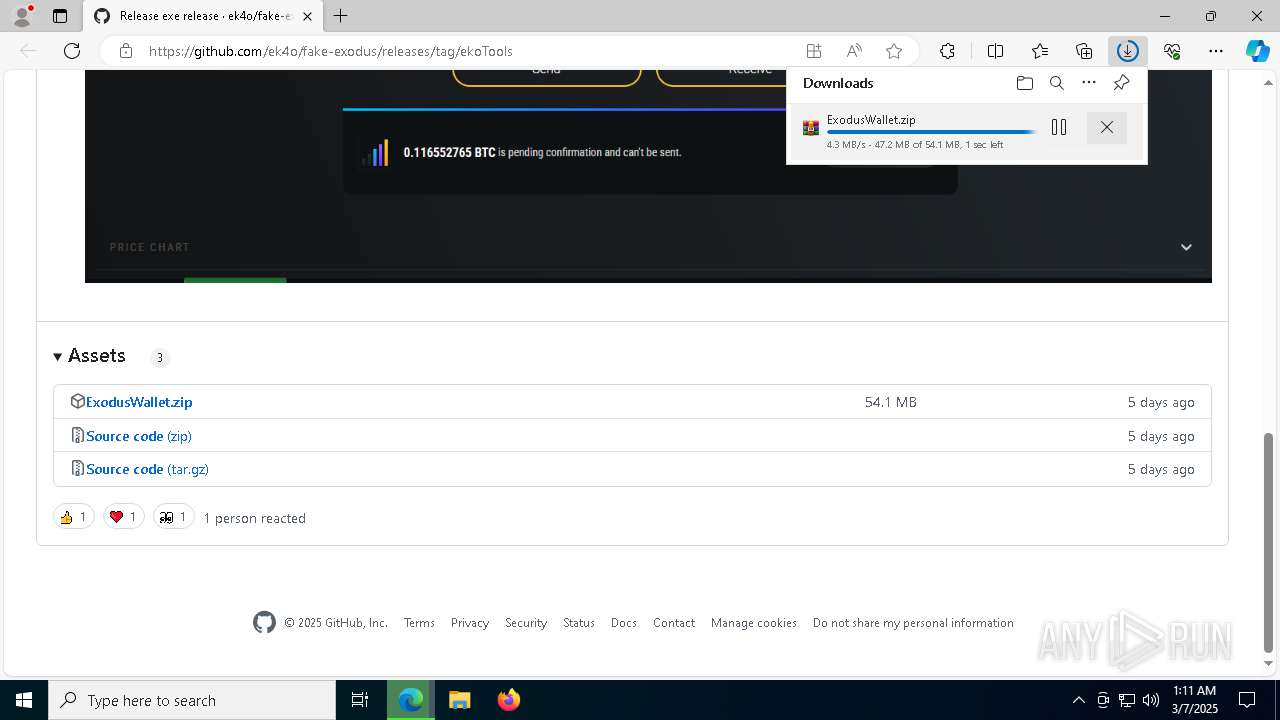Refresh the current page
This screenshot has height=720, width=1280.
click(x=72, y=51)
